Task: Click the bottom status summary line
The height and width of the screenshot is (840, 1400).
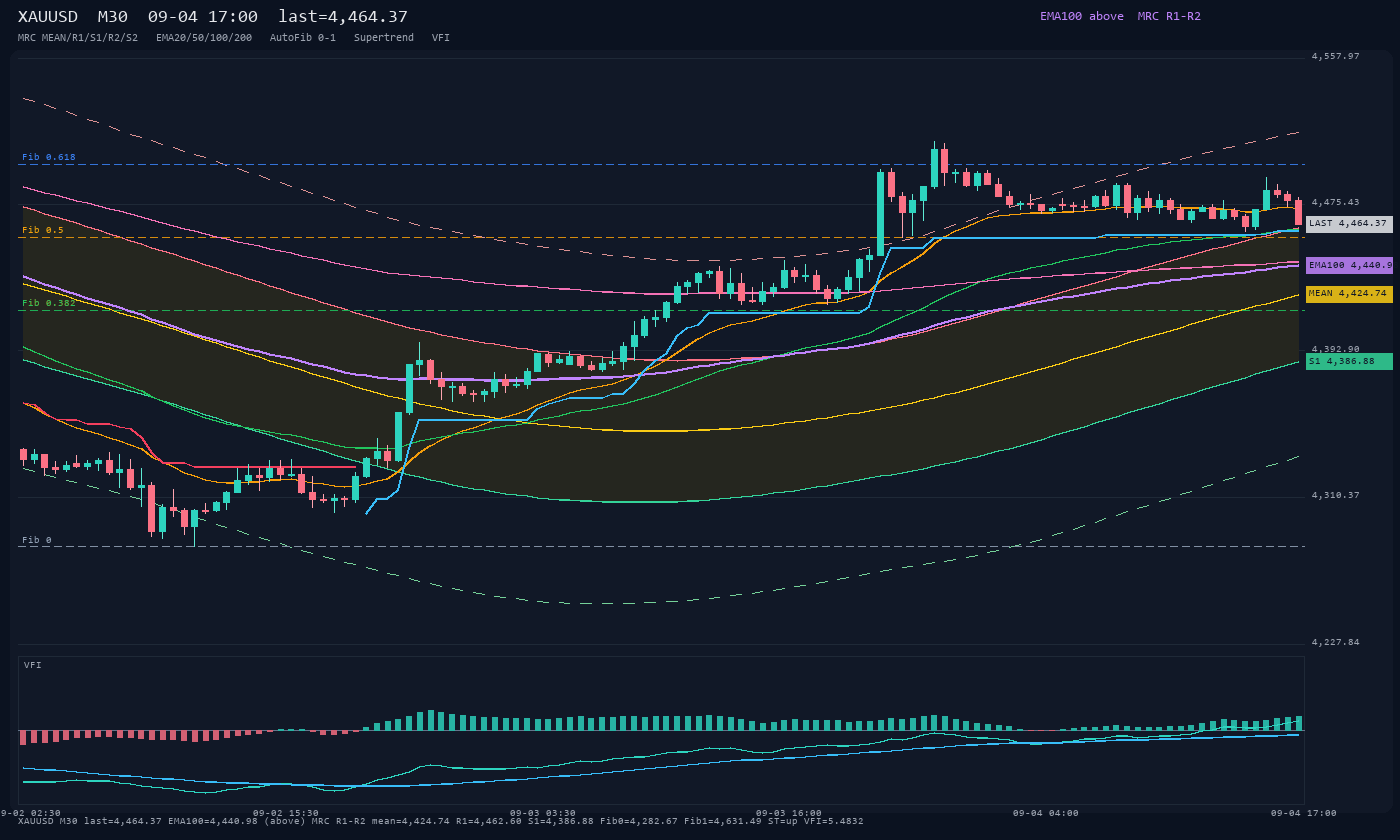Action: 441,821
